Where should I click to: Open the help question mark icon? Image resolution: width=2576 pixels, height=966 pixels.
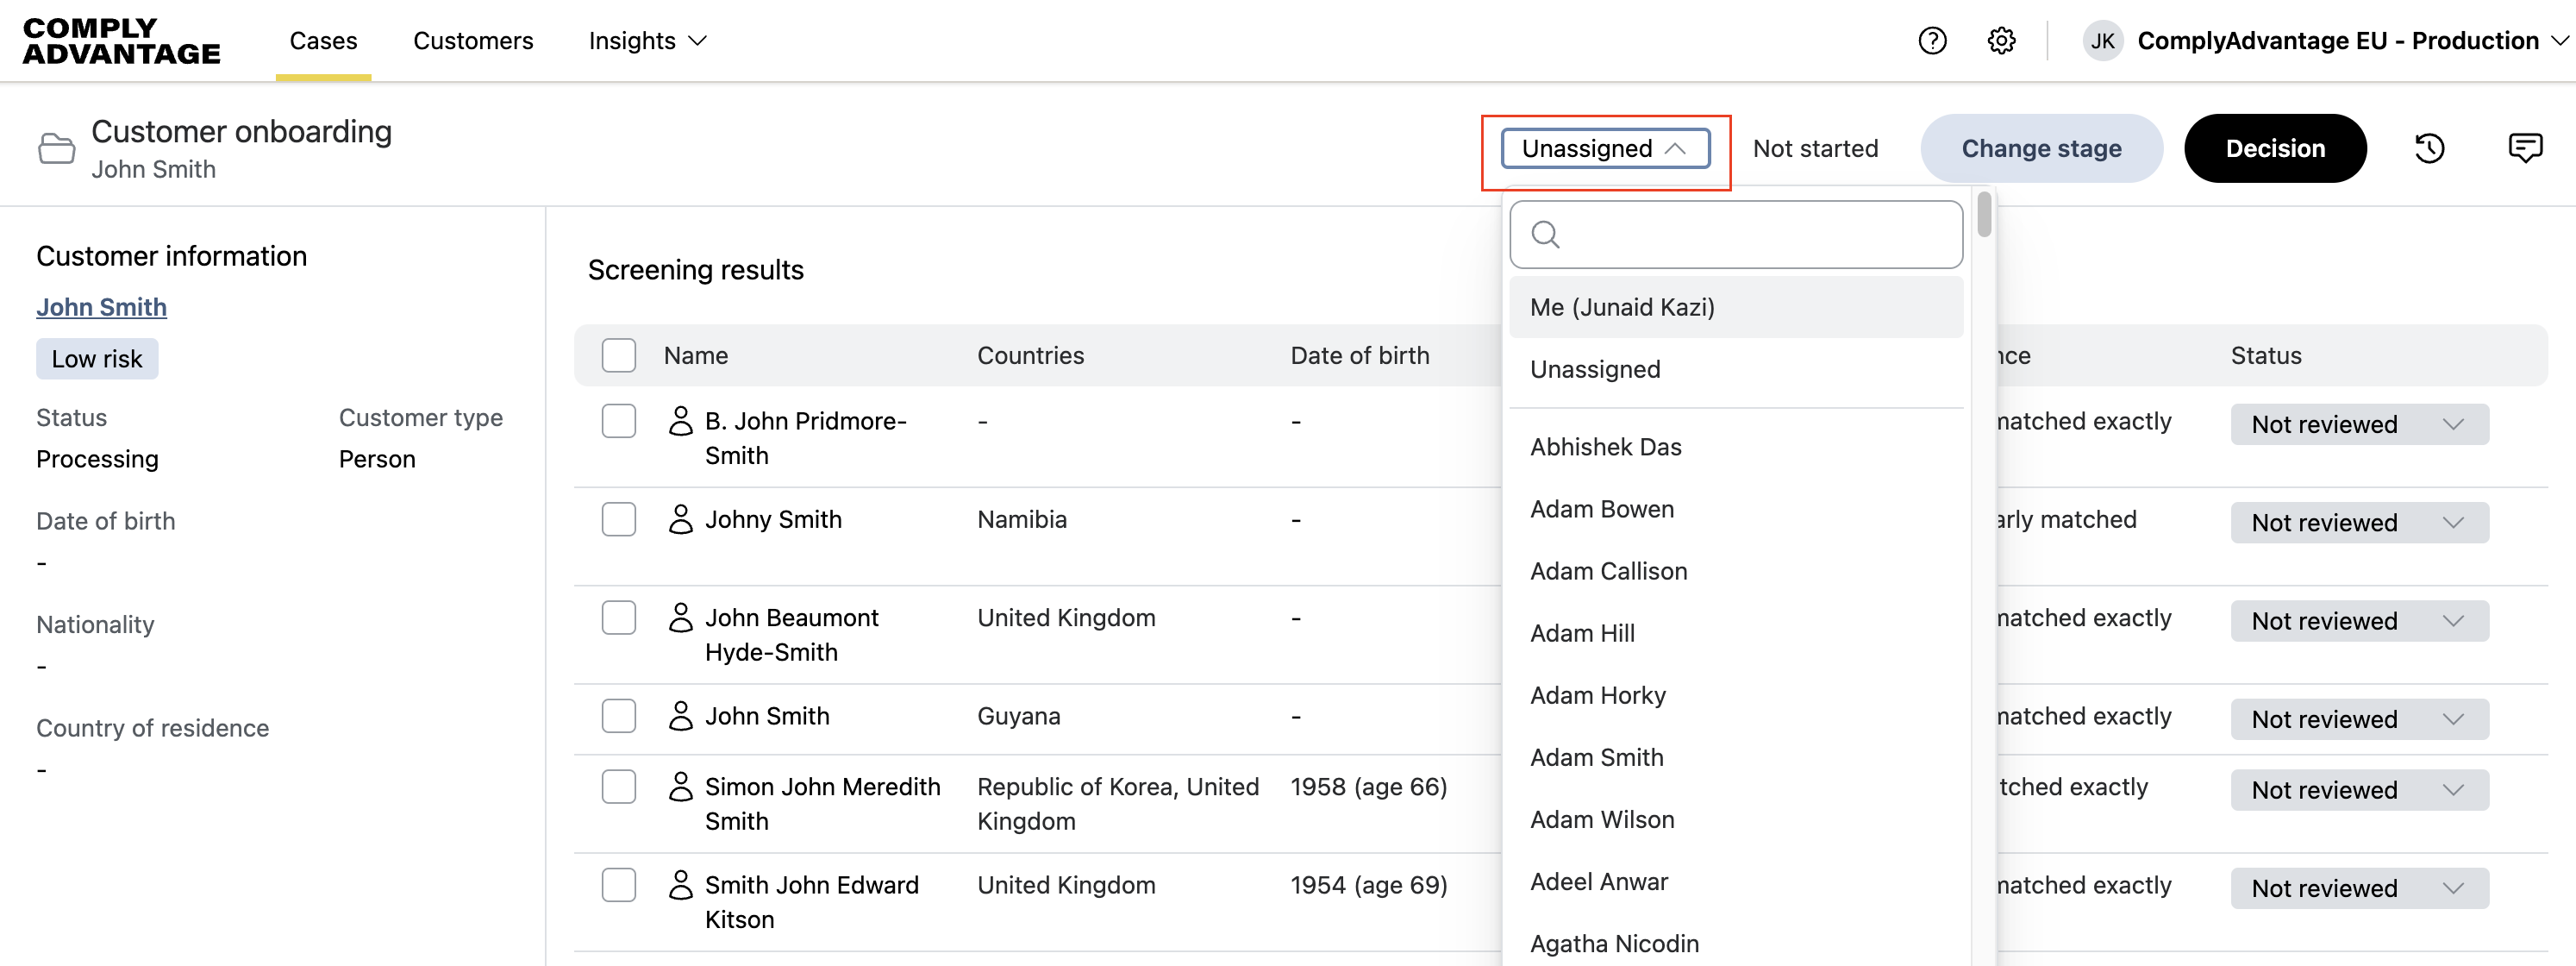click(x=1932, y=41)
